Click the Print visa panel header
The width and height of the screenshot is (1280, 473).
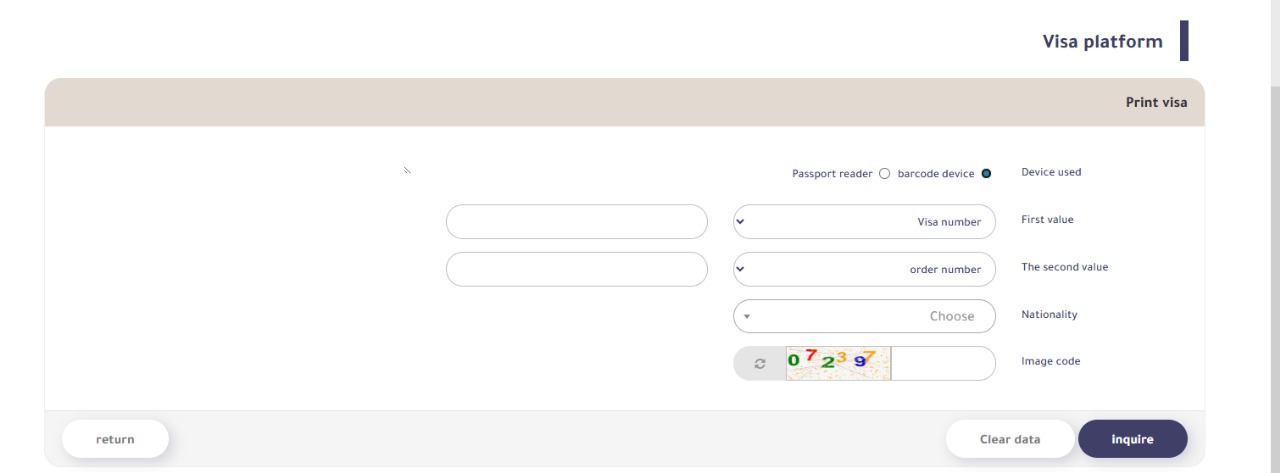click(1156, 102)
